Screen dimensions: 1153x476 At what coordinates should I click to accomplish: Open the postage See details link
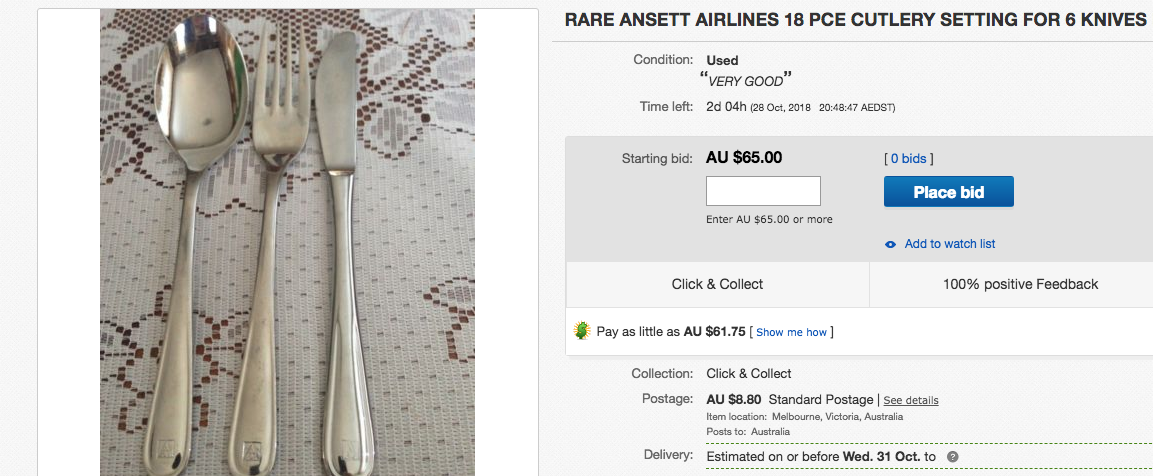pyautogui.click(x=910, y=400)
